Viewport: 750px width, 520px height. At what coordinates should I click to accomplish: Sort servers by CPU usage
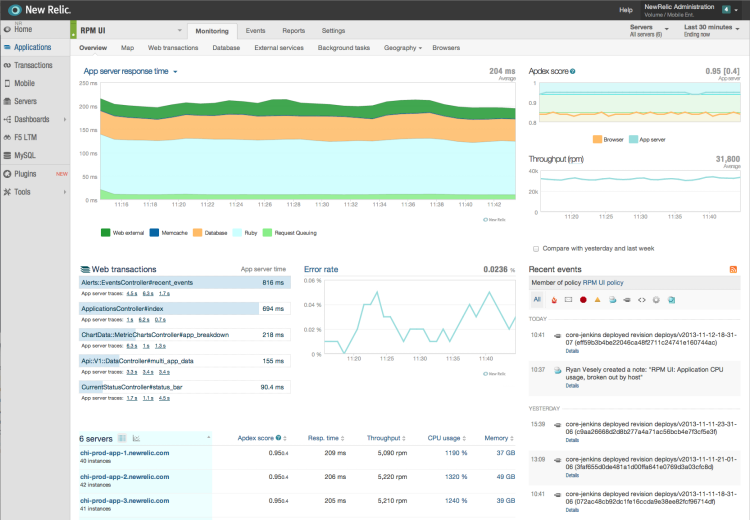pos(446,438)
